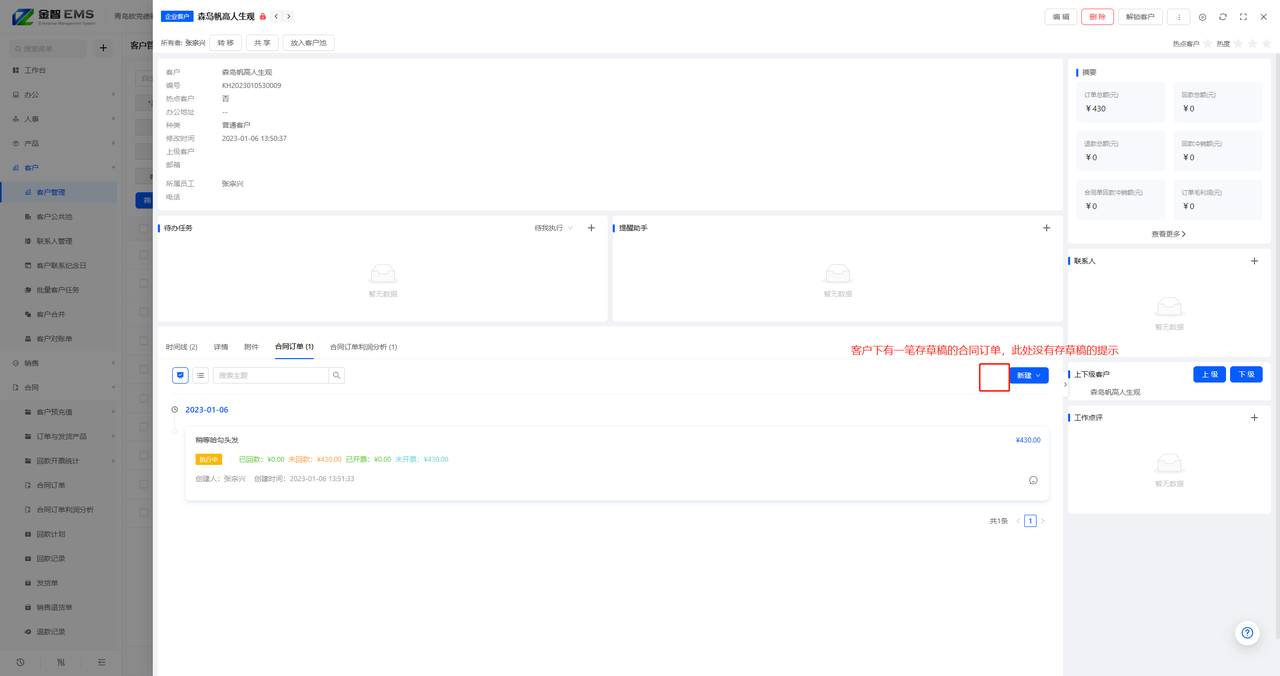Image resolution: width=1280 pixels, height=676 pixels.
Task: Switch to list view of contract orders
Action: (x=201, y=375)
